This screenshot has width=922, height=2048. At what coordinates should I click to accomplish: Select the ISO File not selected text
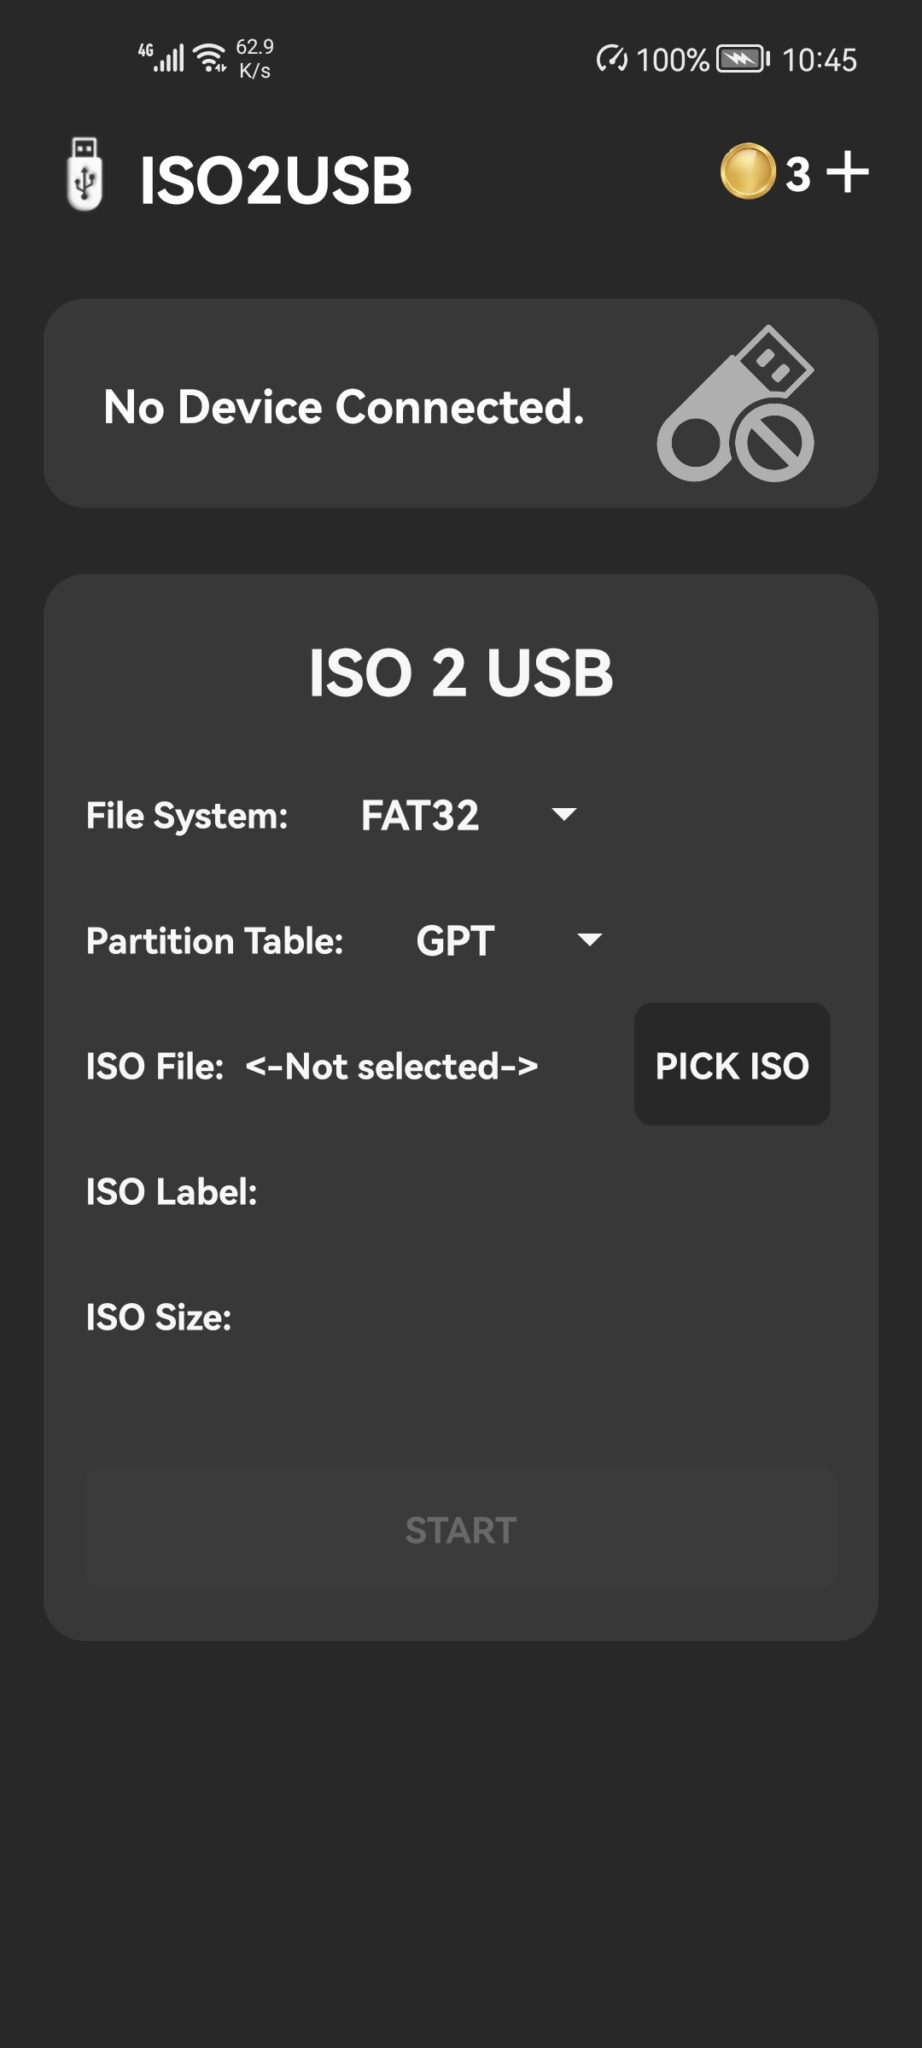[392, 1066]
